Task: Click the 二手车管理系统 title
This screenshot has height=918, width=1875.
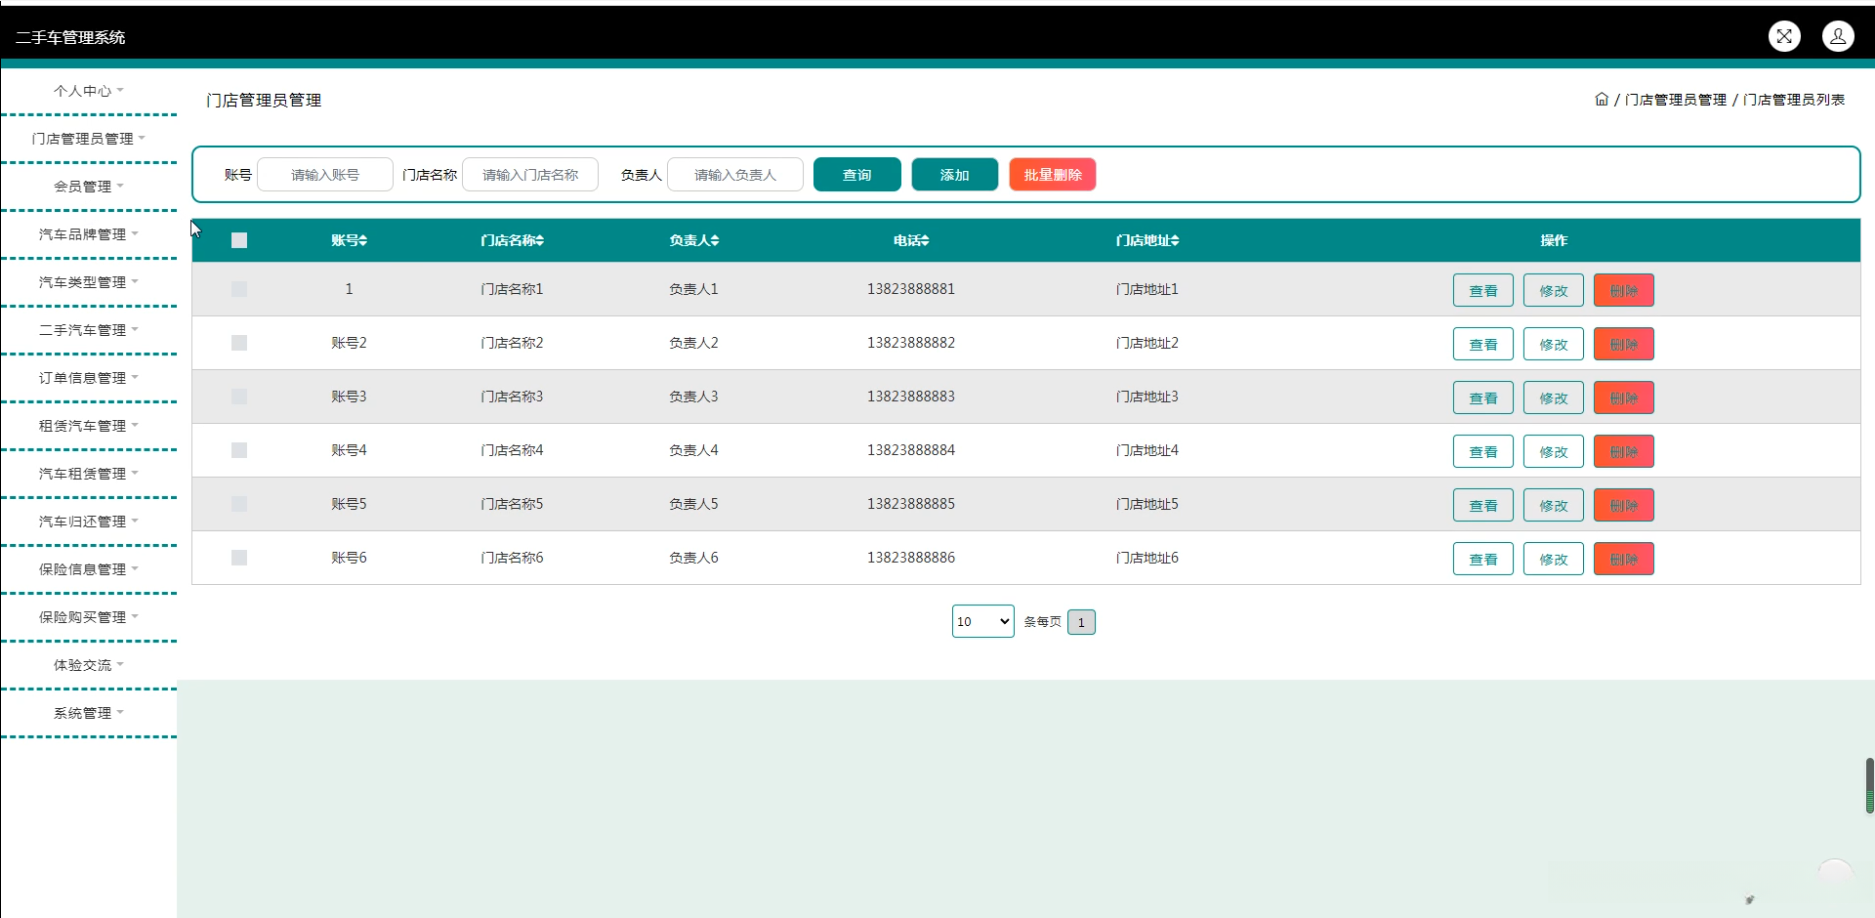Action: click(70, 37)
